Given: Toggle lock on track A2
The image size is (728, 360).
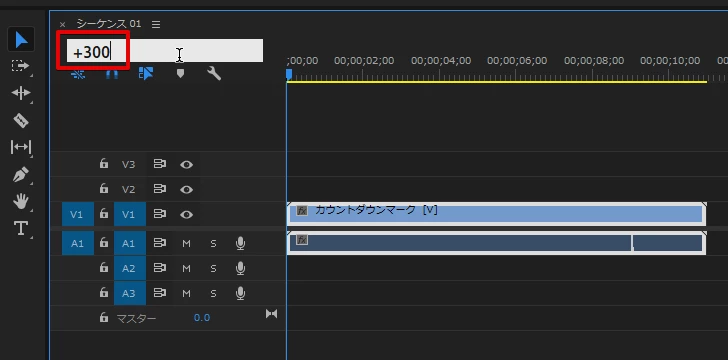Looking at the screenshot, I should [x=104, y=268].
